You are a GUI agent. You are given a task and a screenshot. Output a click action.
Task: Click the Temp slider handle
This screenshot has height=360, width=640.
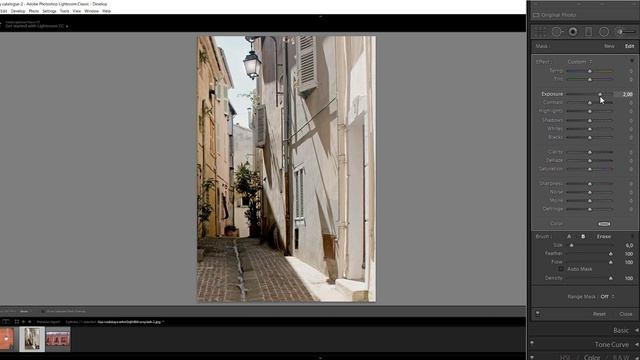pos(590,71)
